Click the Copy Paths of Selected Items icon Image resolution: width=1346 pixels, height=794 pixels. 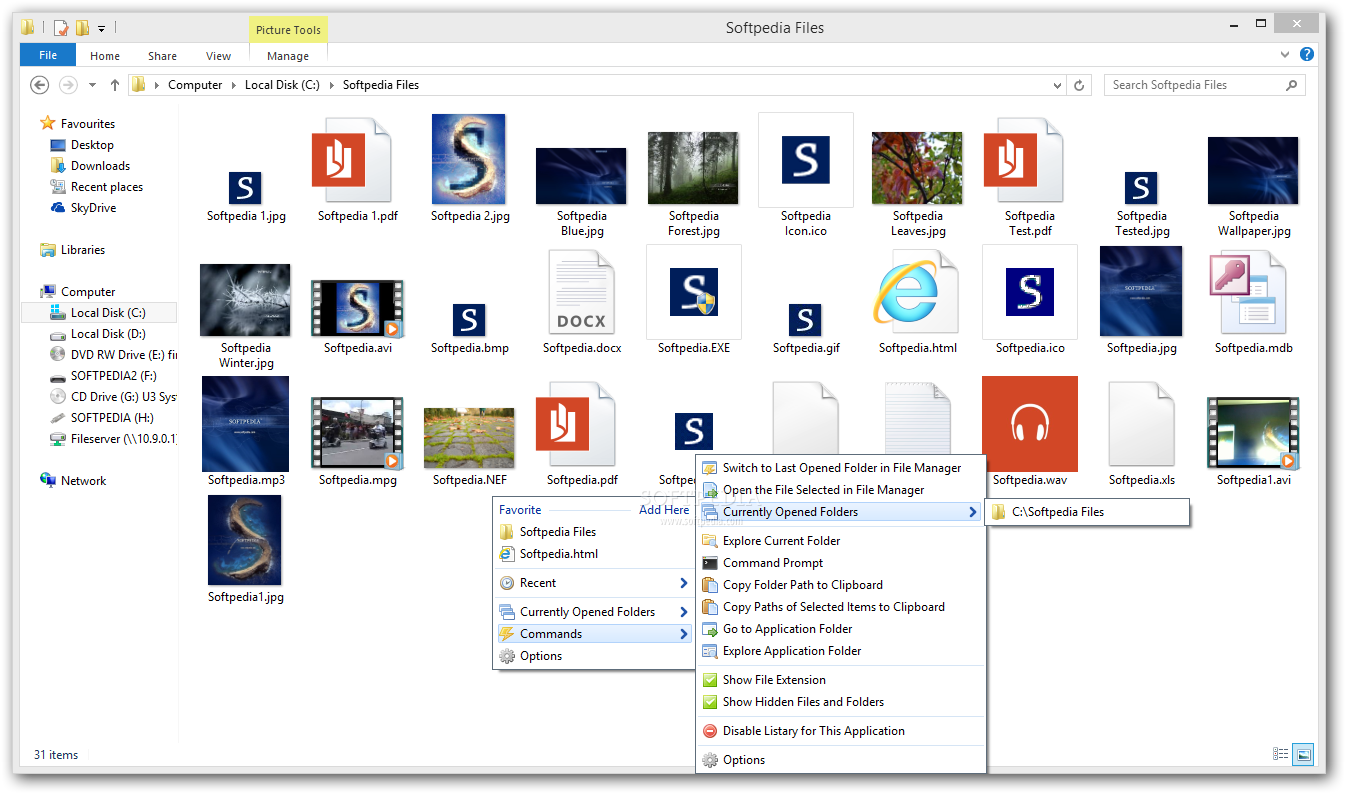[x=710, y=607]
